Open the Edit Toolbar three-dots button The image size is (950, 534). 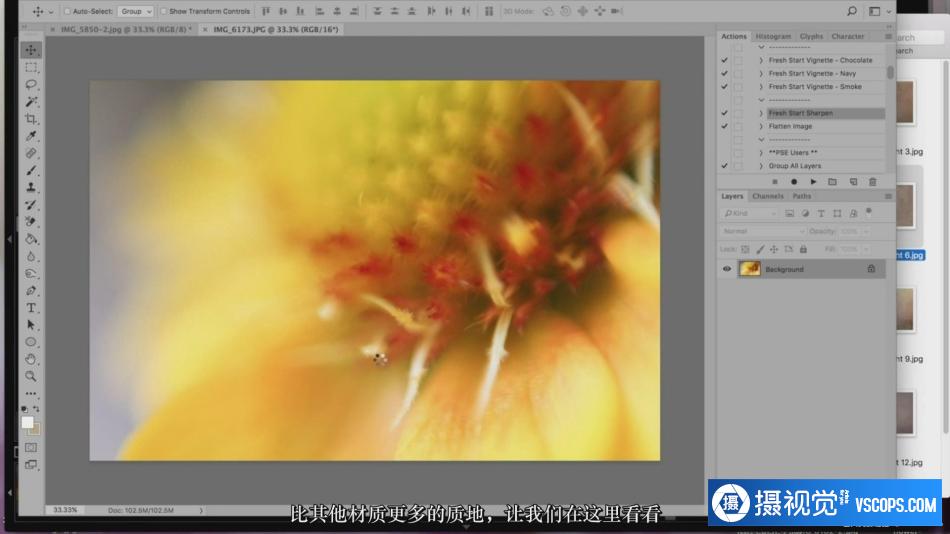pyautogui.click(x=31, y=393)
